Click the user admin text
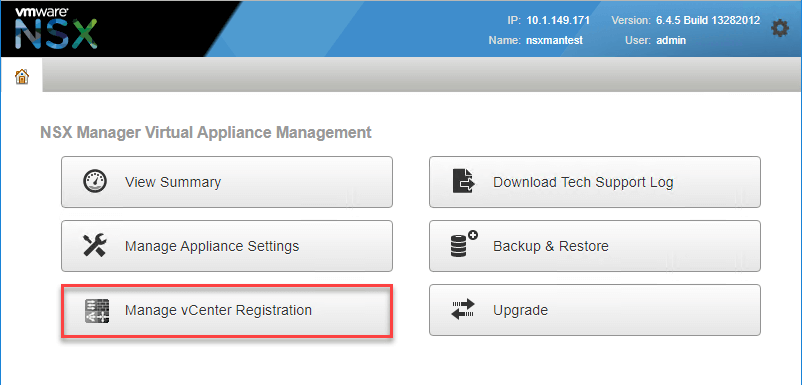Viewport: 802px width, 385px height. tap(671, 40)
